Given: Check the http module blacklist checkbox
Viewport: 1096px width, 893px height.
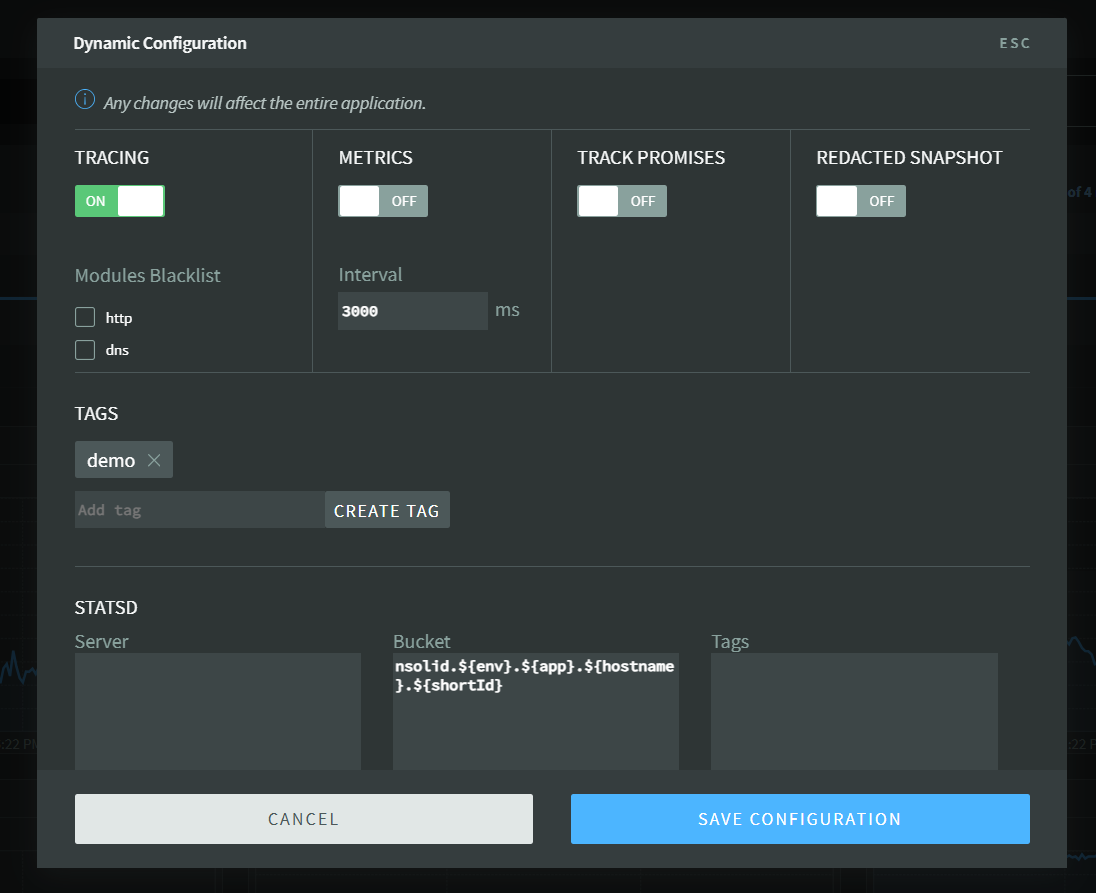Looking at the screenshot, I should tap(85, 317).
